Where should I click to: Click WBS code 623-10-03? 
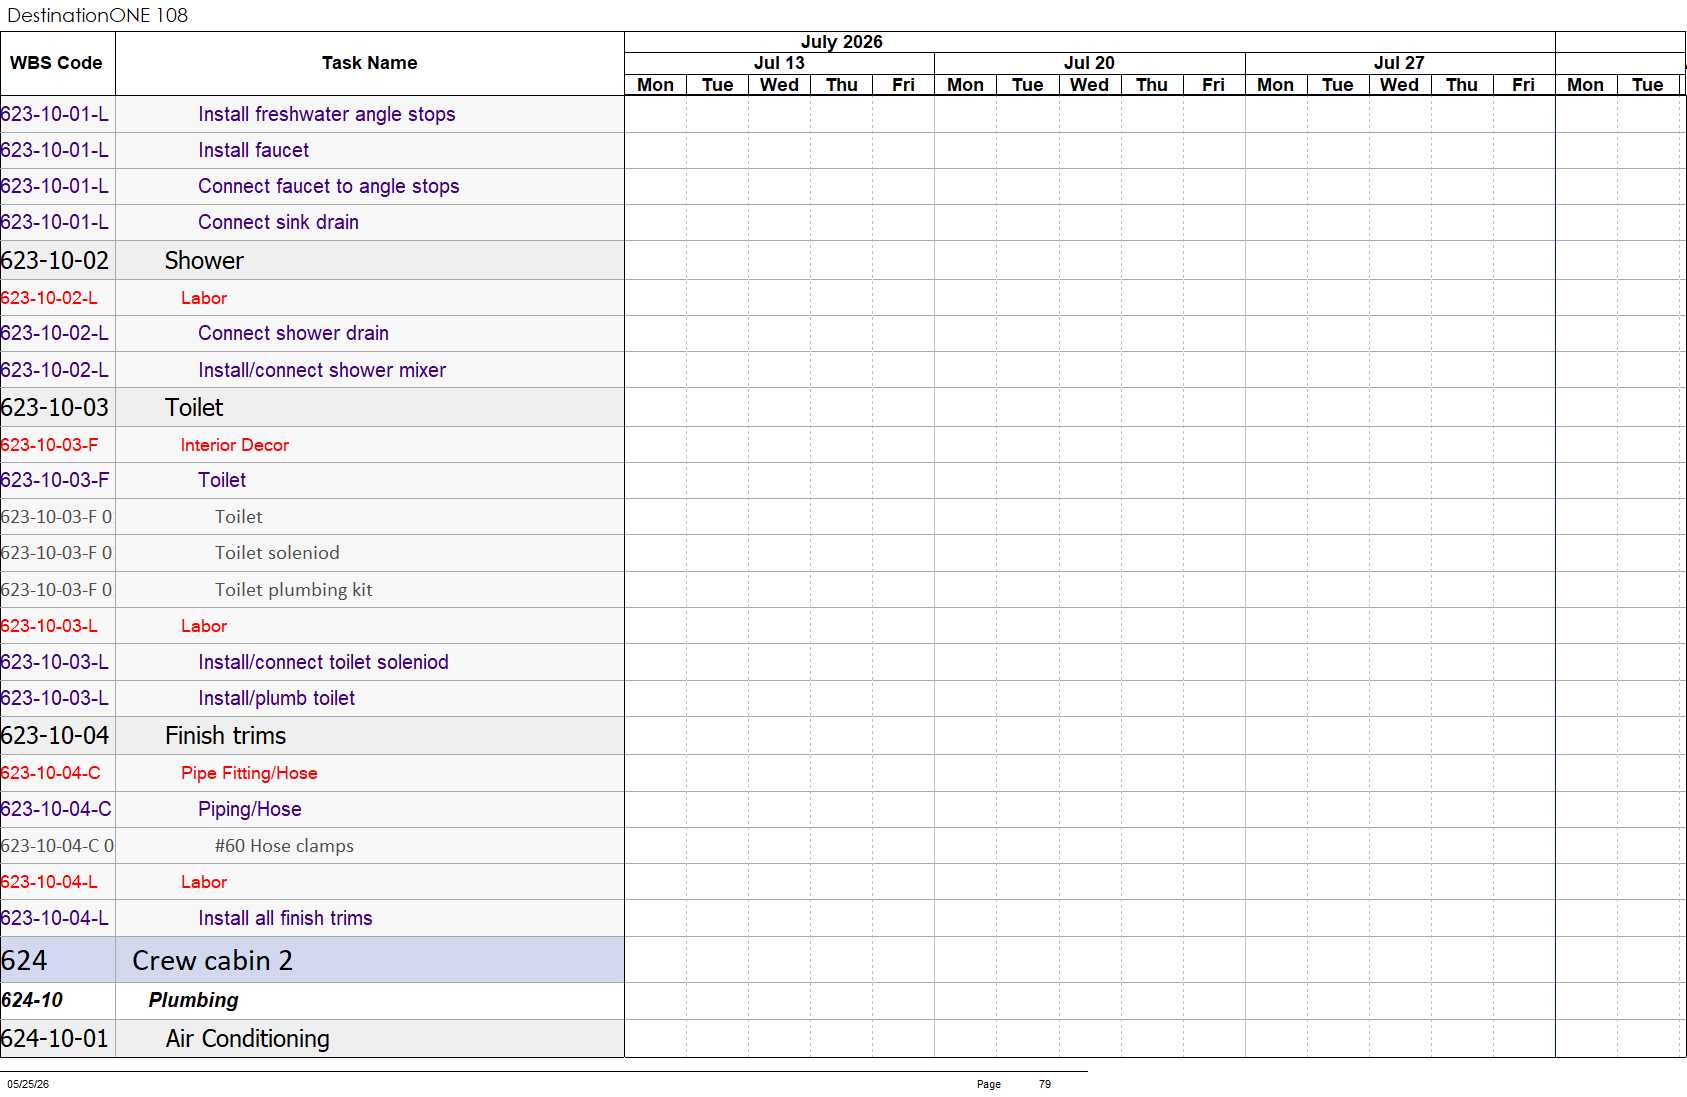pyautogui.click(x=55, y=407)
